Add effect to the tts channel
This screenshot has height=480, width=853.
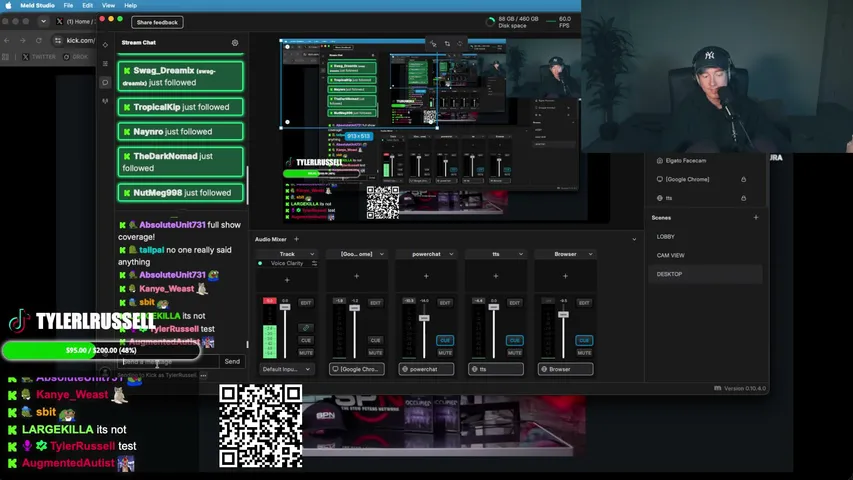pyautogui.click(x=496, y=276)
